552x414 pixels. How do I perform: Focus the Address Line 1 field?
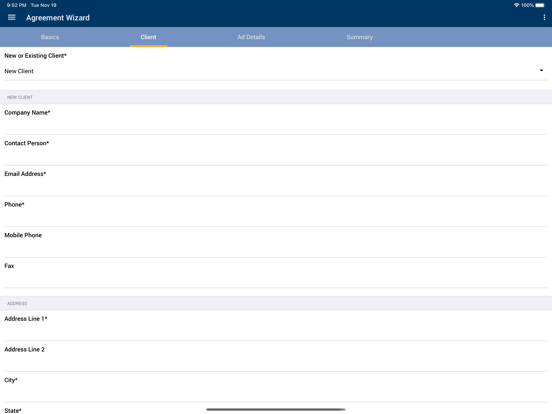pyautogui.click(x=276, y=332)
